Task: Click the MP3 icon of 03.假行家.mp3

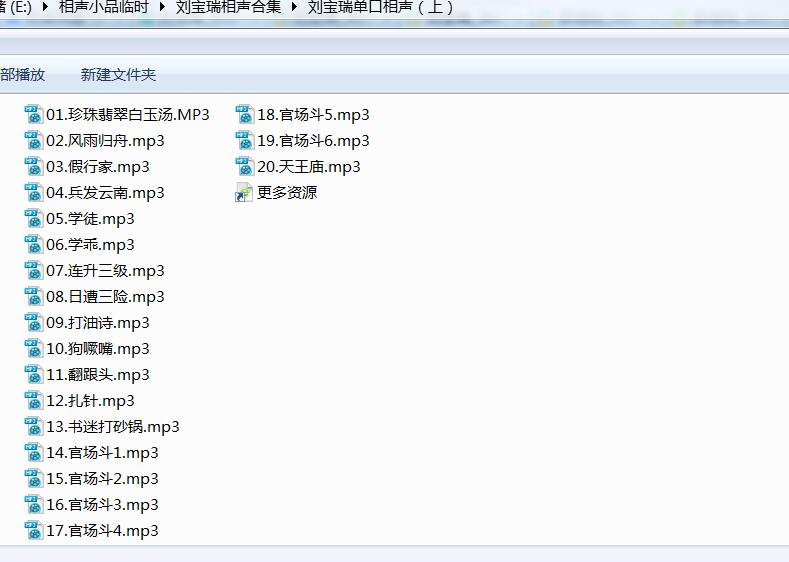Action: tap(34, 167)
